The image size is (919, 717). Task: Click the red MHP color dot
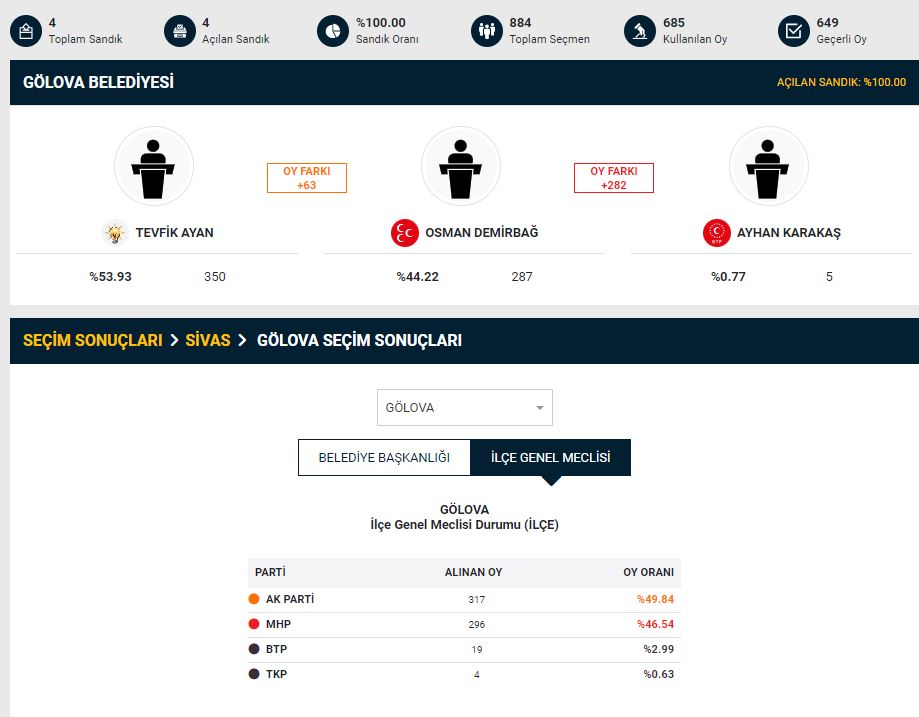click(254, 625)
